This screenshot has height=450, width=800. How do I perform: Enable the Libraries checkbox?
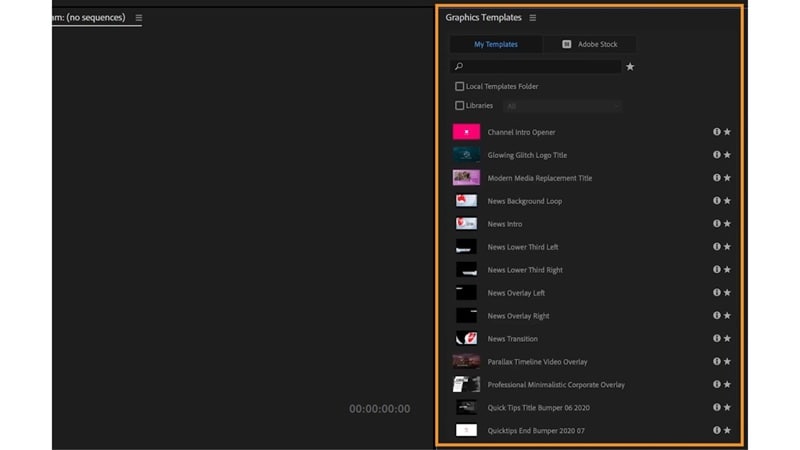coord(460,106)
